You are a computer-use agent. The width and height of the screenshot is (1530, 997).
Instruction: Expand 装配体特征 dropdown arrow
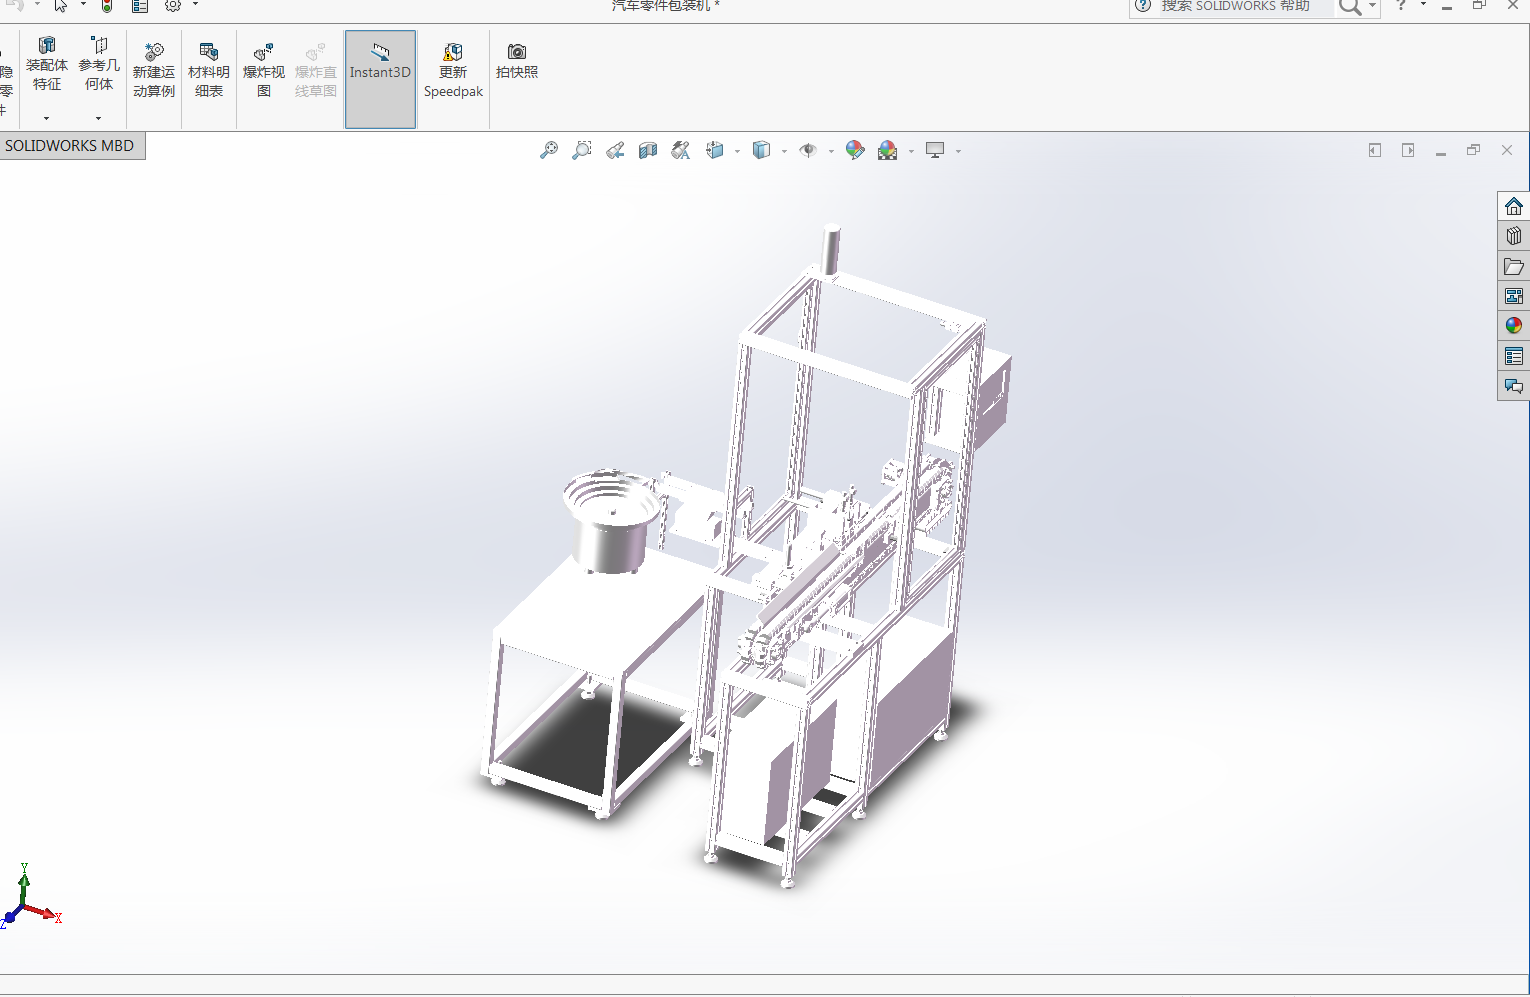(x=46, y=118)
